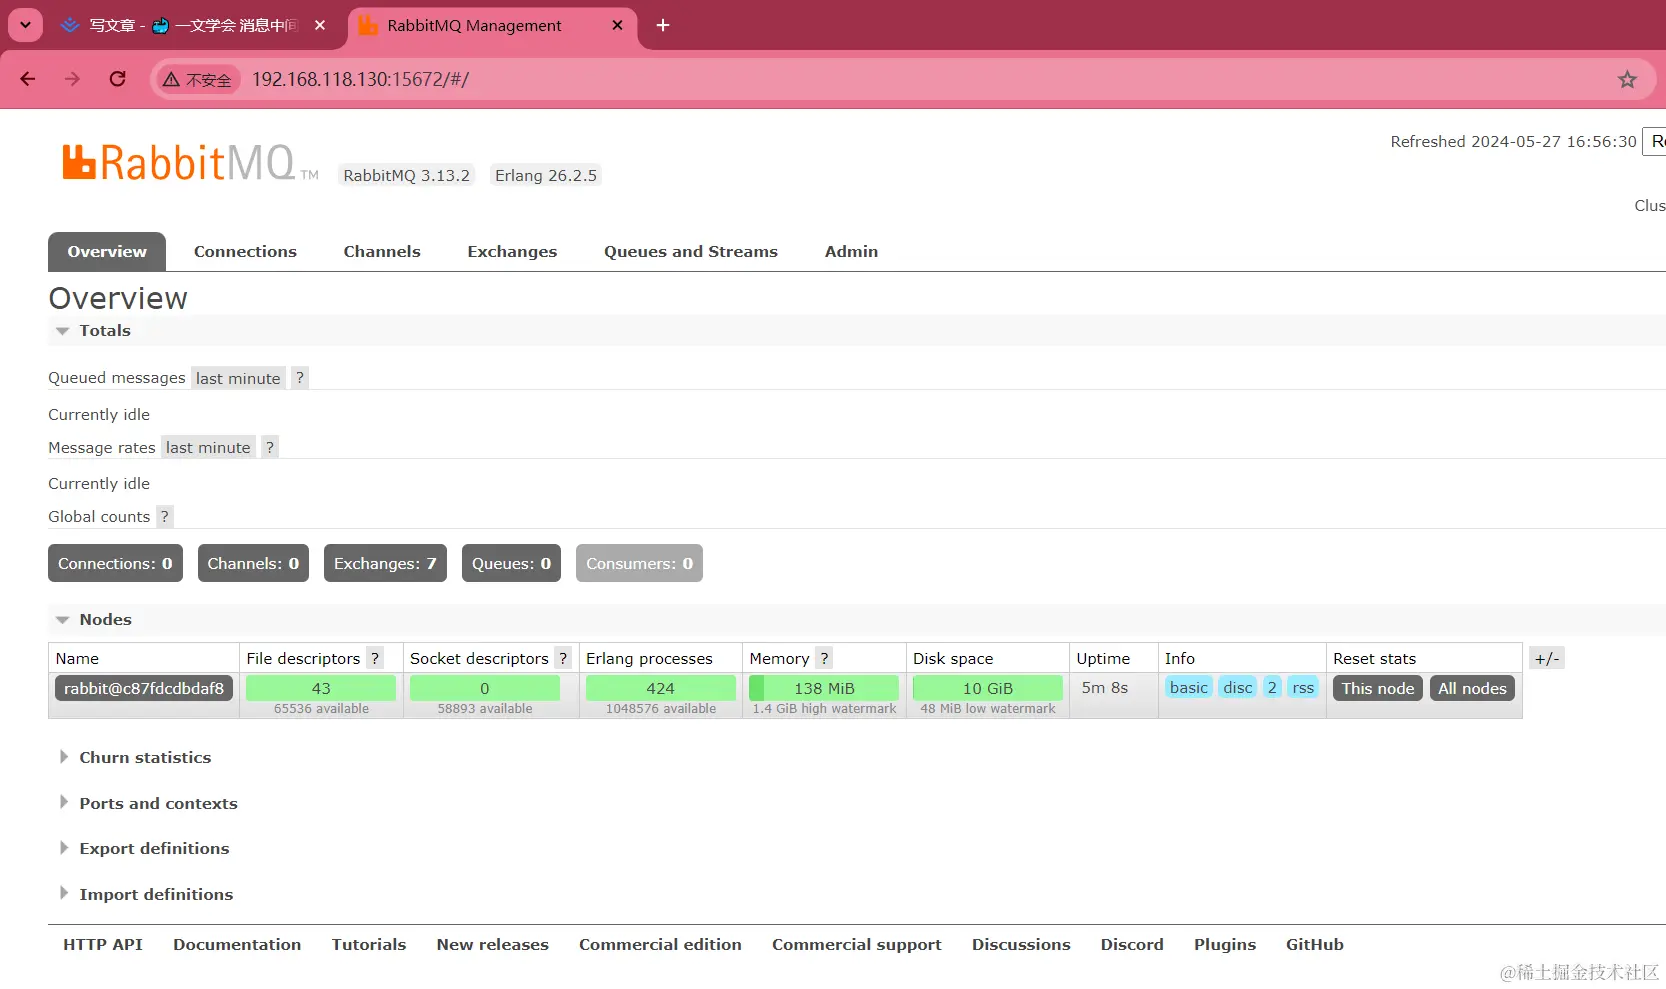Reload the RabbitMQ page
The width and height of the screenshot is (1666, 989).
point(117,79)
